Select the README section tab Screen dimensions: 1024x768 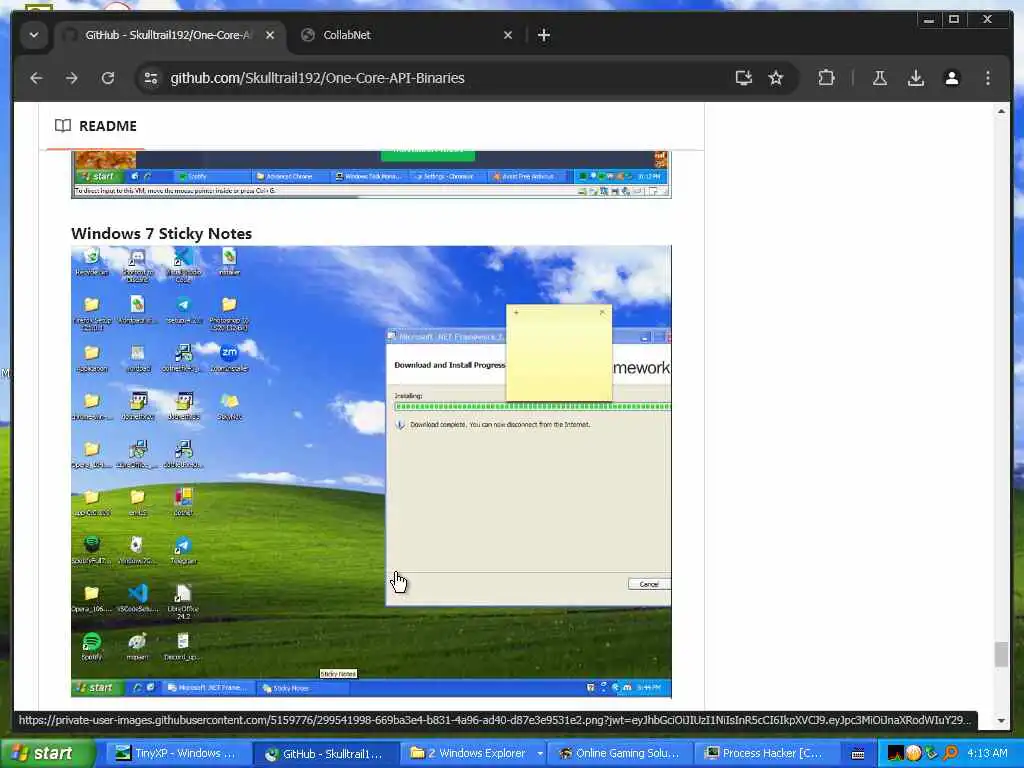[x=96, y=126]
